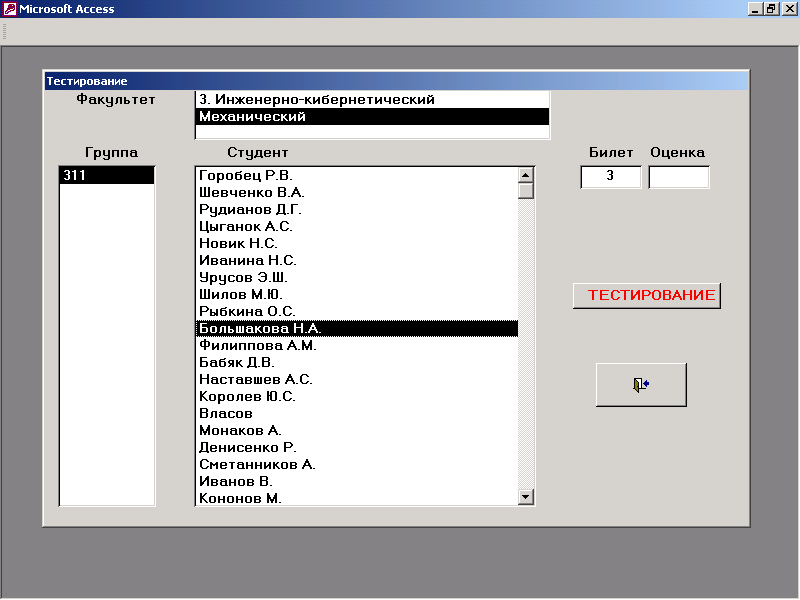Select student Наставшев А.С.
Screen dimensions: 800x600
tap(357, 379)
